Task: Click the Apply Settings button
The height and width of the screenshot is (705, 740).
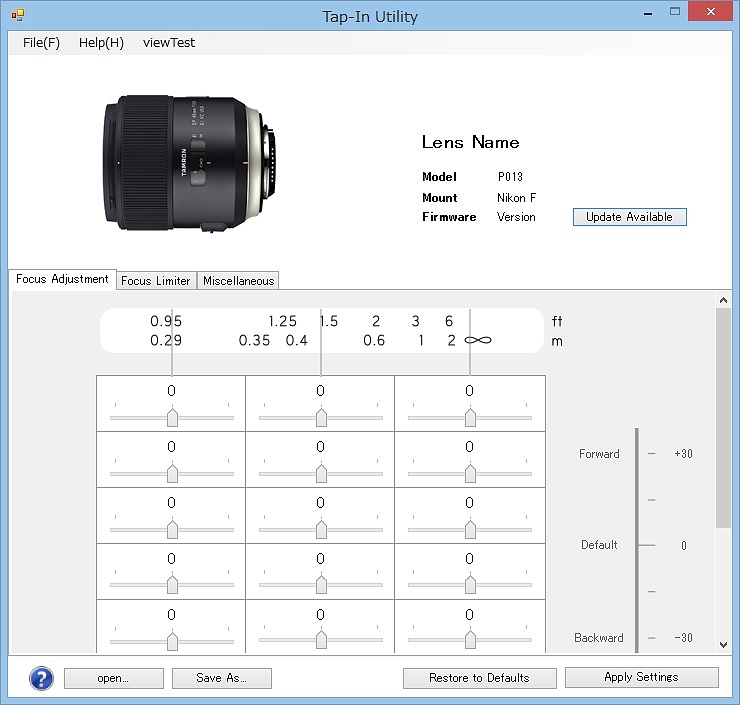Action: coord(641,677)
